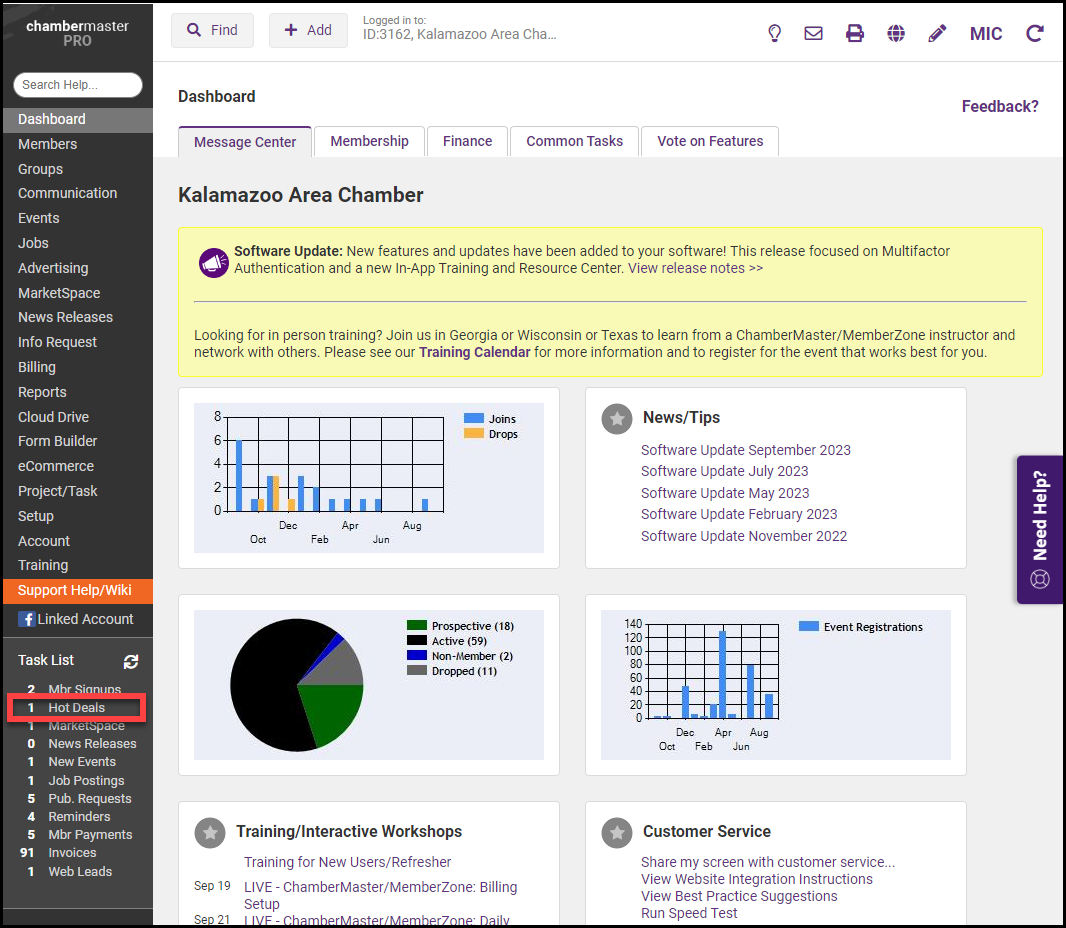
Task: Open the envelope mail icon
Action: 814,33
